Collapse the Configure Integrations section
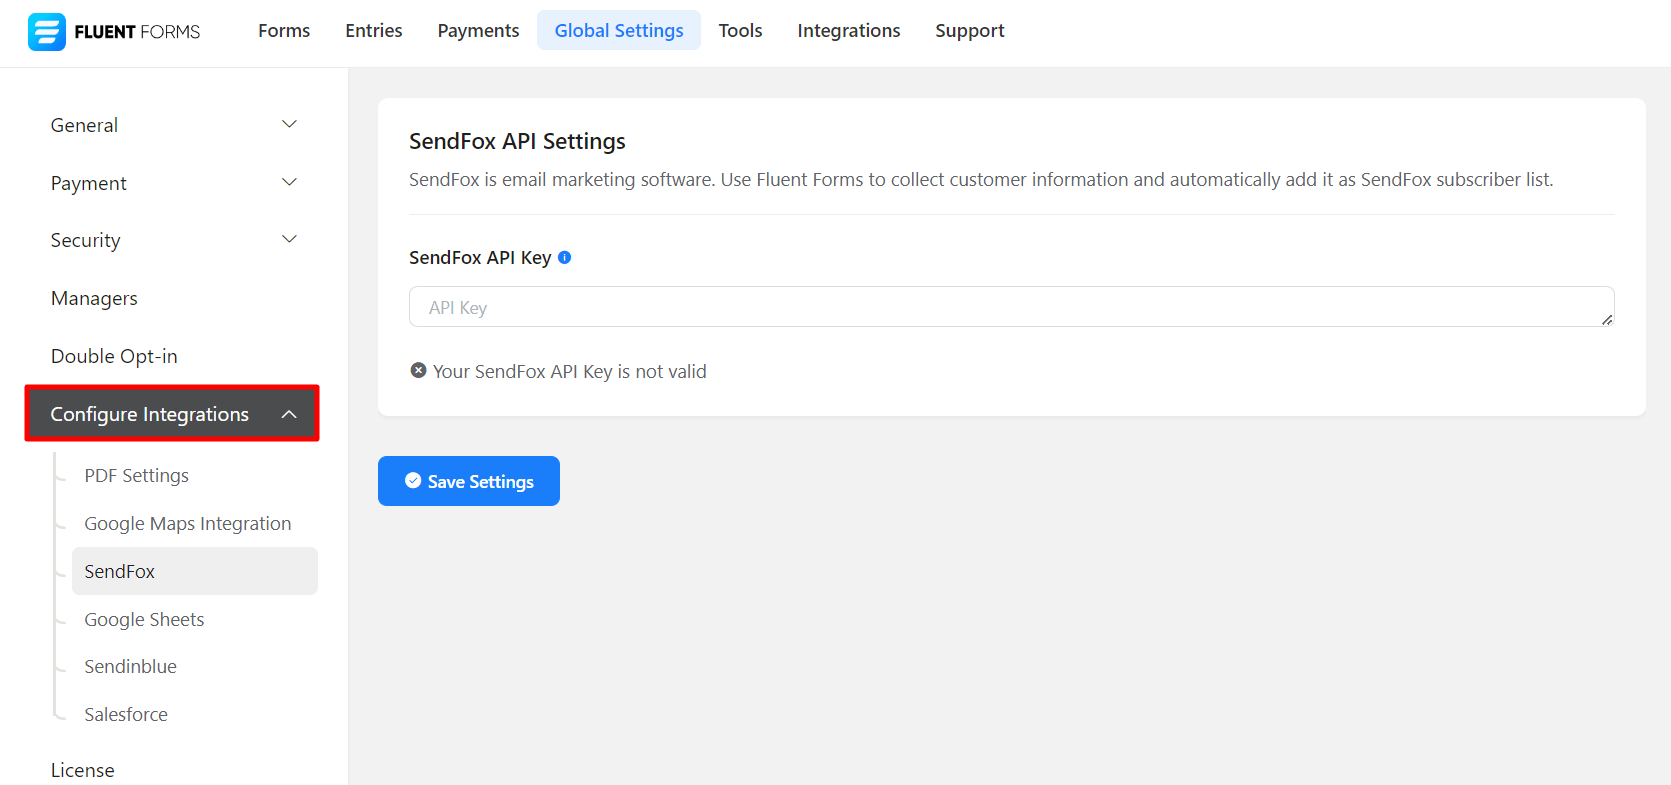 (x=289, y=414)
